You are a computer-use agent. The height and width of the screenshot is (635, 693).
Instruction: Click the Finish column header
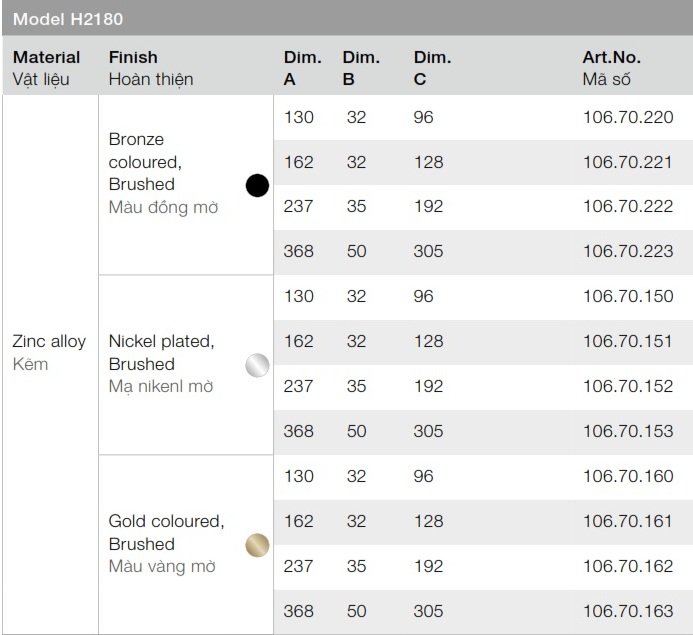point(151,67)
